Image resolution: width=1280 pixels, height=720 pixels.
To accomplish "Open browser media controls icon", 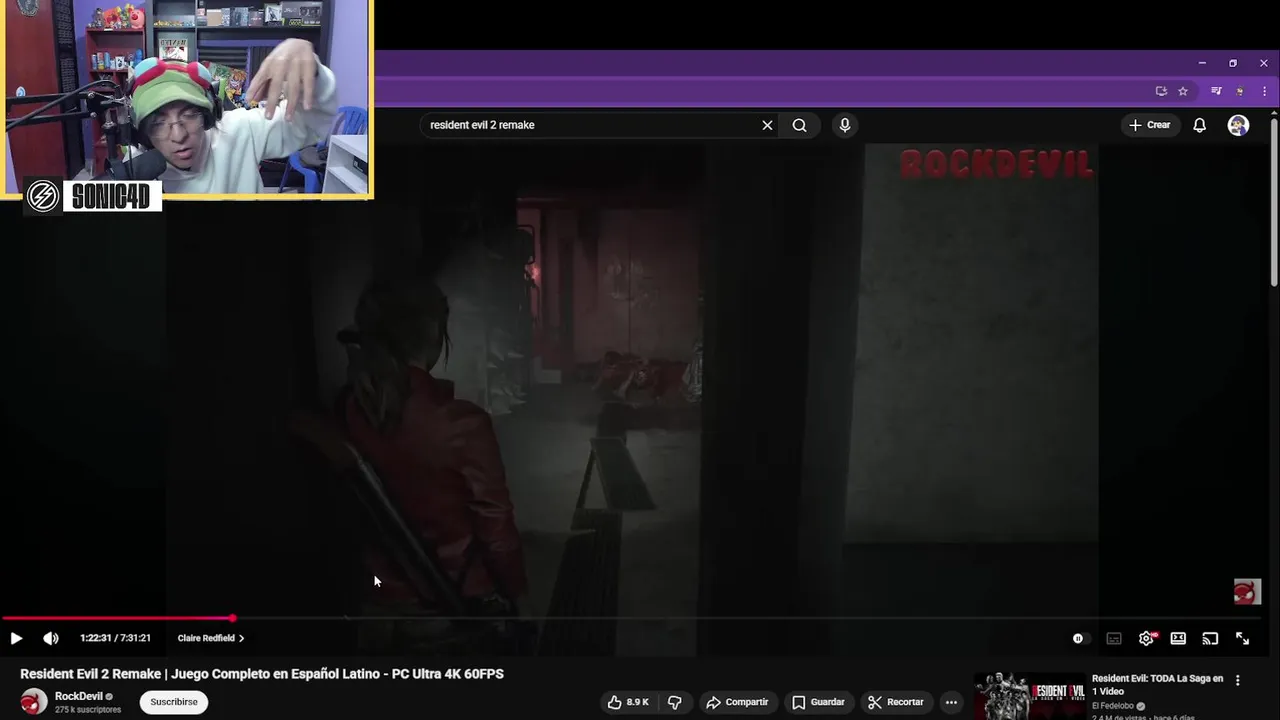I will (1216, 91).
